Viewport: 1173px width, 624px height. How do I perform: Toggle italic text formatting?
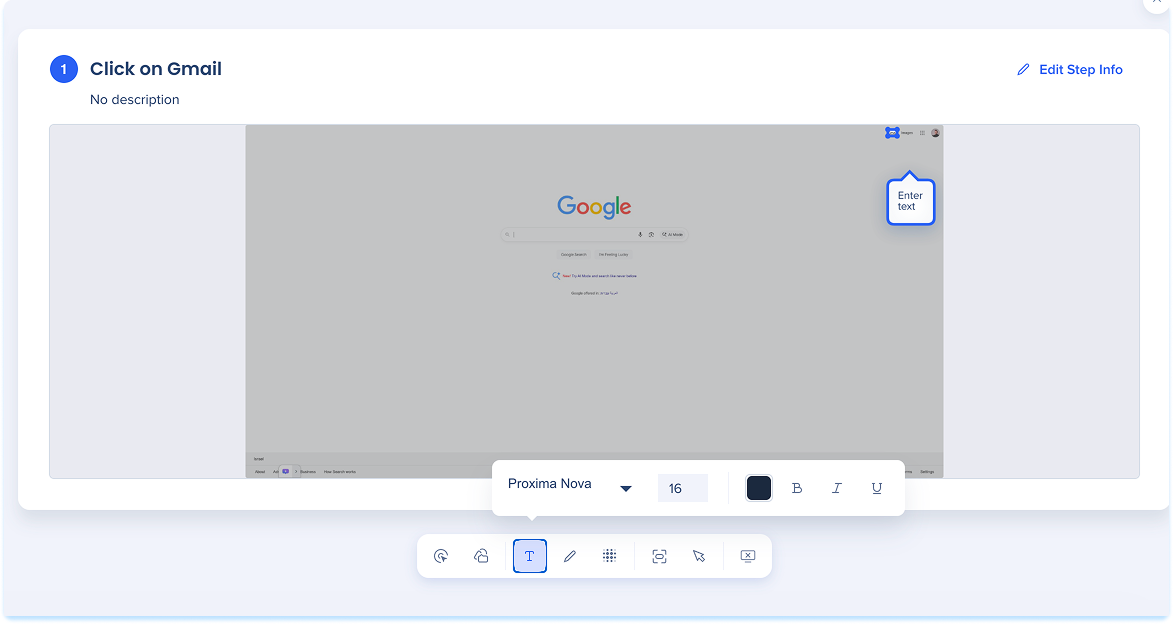[x=837, y=488]
